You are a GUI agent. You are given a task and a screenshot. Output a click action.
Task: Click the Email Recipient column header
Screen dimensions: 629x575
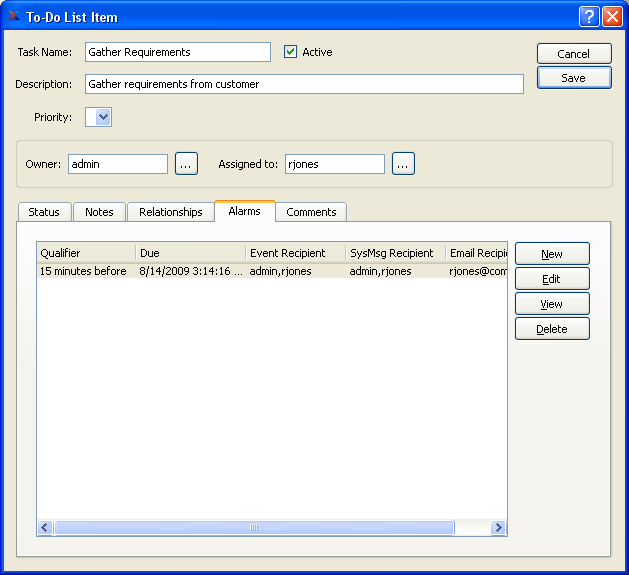pyautogui.click(x=477, y=253)
